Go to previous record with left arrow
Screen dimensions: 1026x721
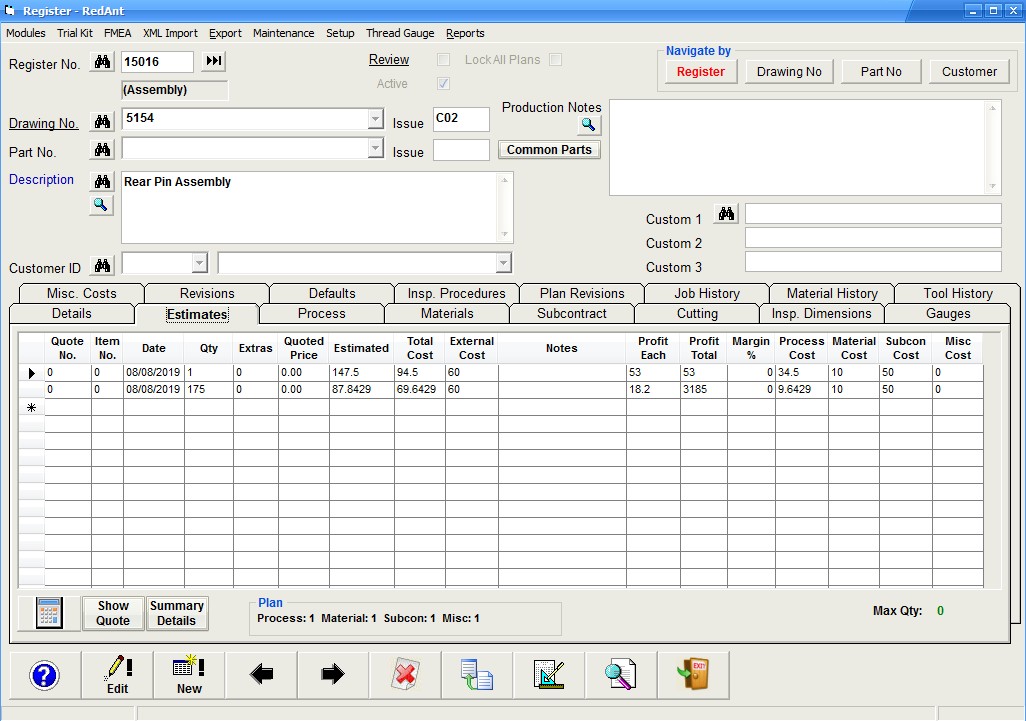(x=261, y=675)
